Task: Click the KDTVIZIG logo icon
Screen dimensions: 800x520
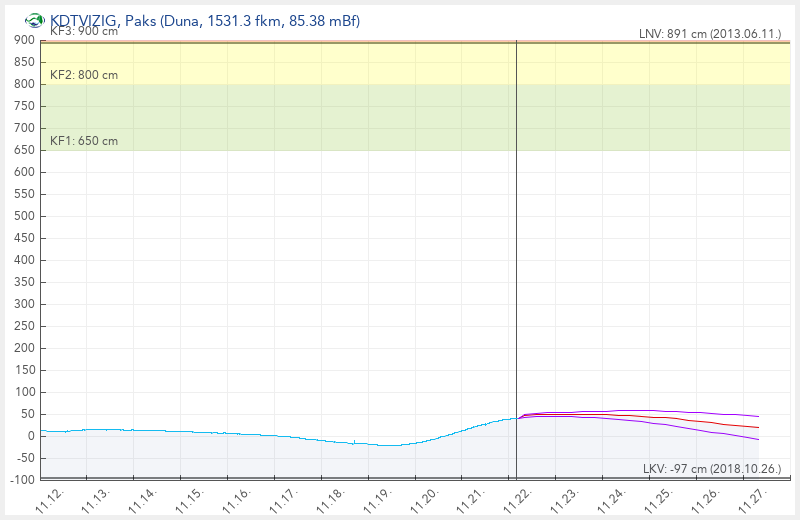Action: pos(34,21)
